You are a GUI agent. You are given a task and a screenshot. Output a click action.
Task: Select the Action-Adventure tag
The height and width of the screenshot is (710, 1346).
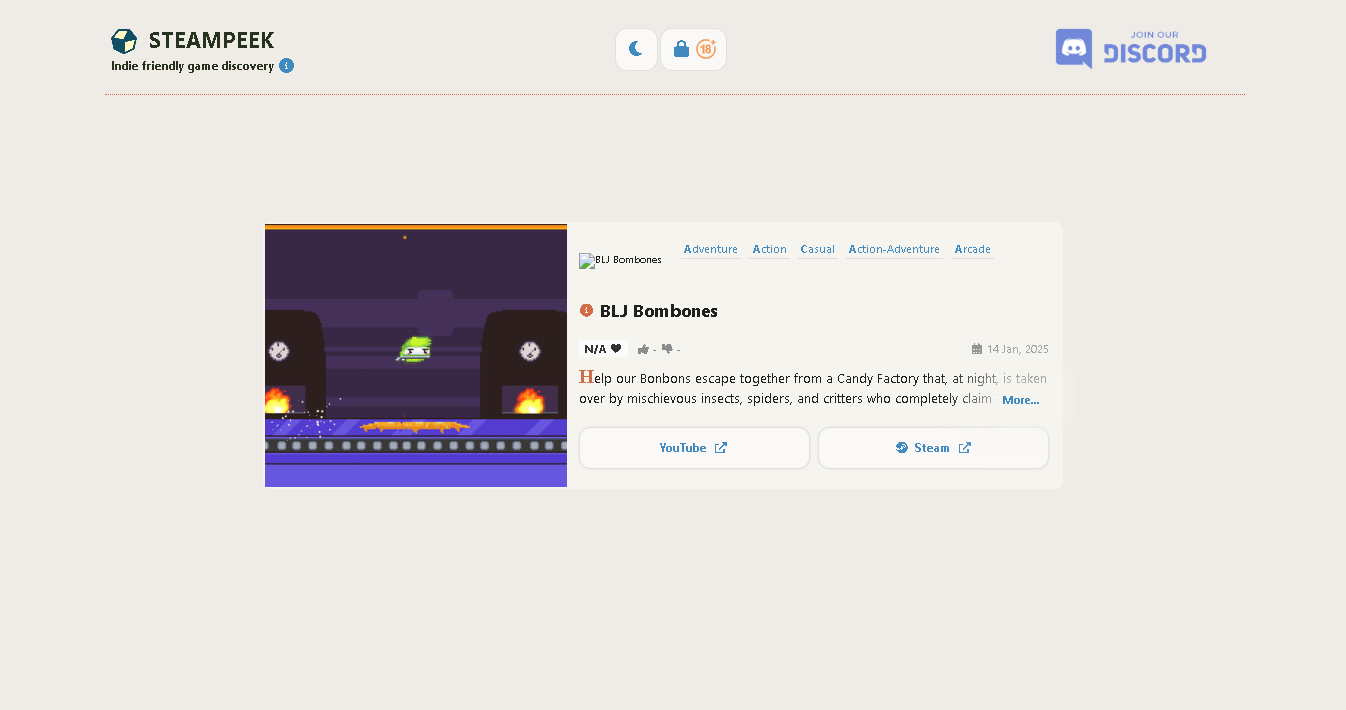click(x=894, y=249)
